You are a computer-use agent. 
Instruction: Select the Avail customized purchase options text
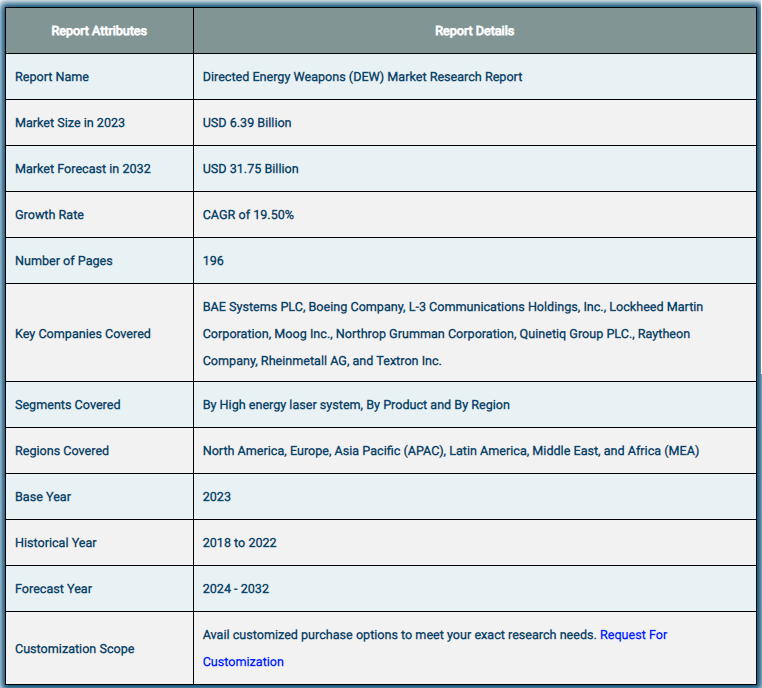point(399,635)
